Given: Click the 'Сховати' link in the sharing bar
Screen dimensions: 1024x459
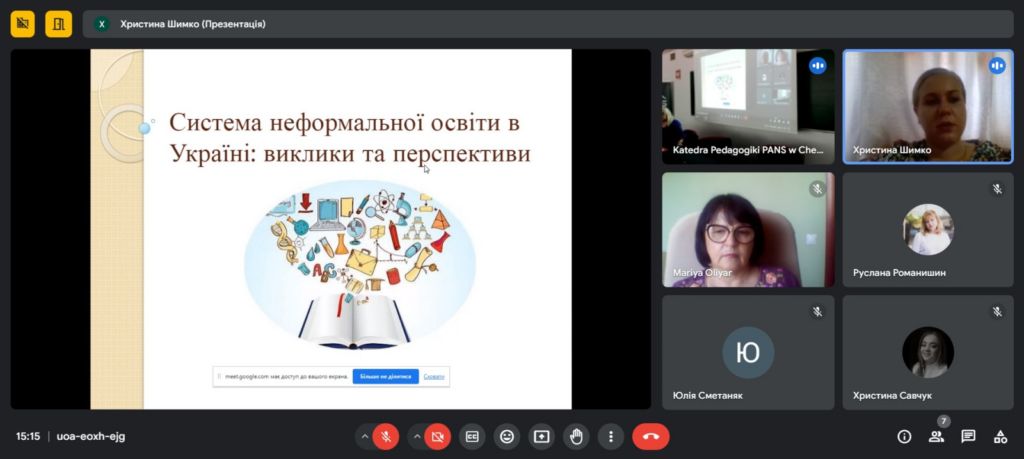Looking at the screenshot, I should [x=434, y=376].
